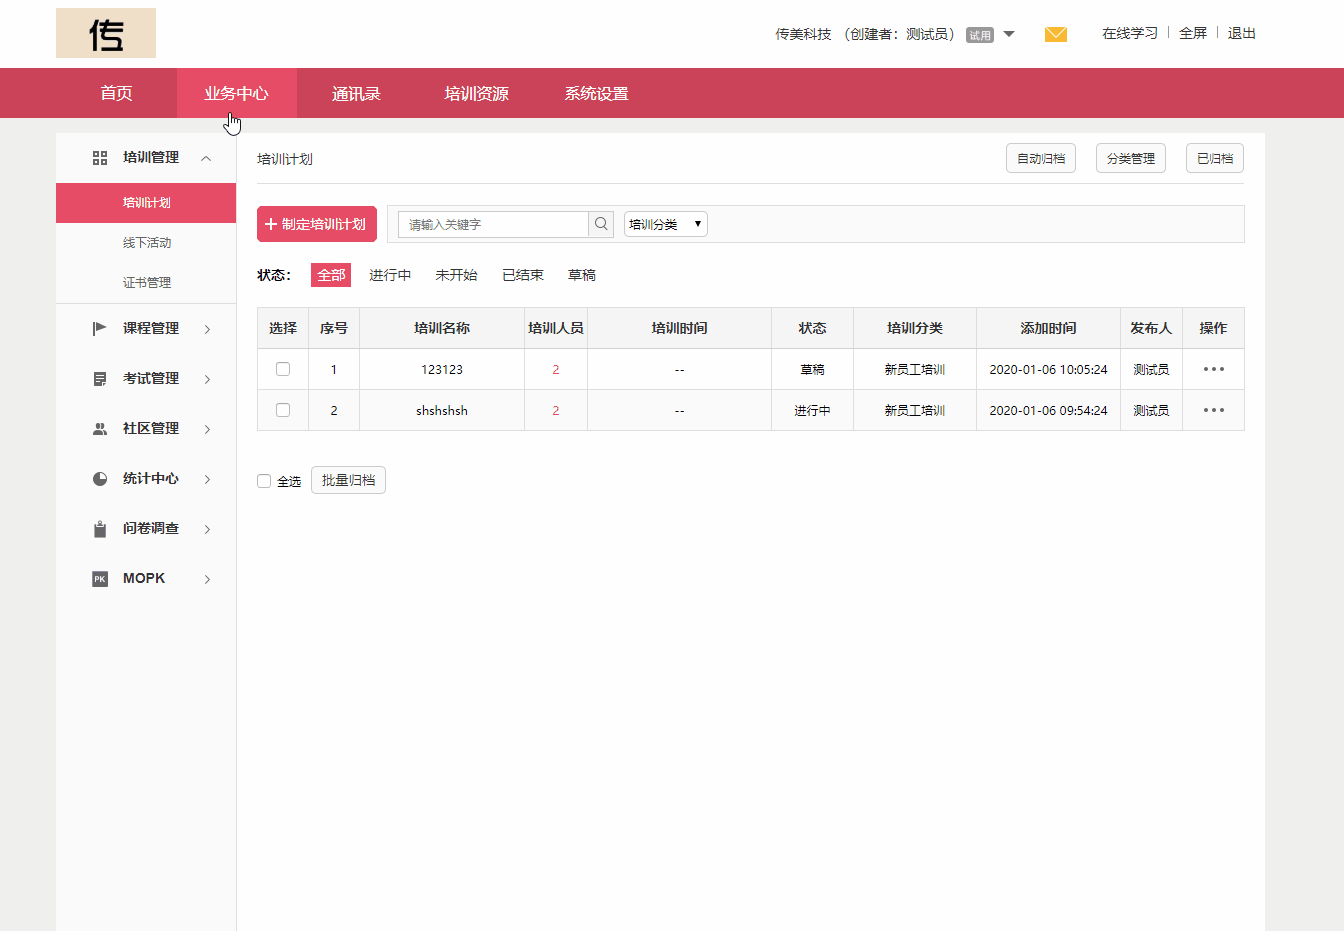Select the 课程管理 flag icon
The image size is (1344, 931).
tap(99, 328)
